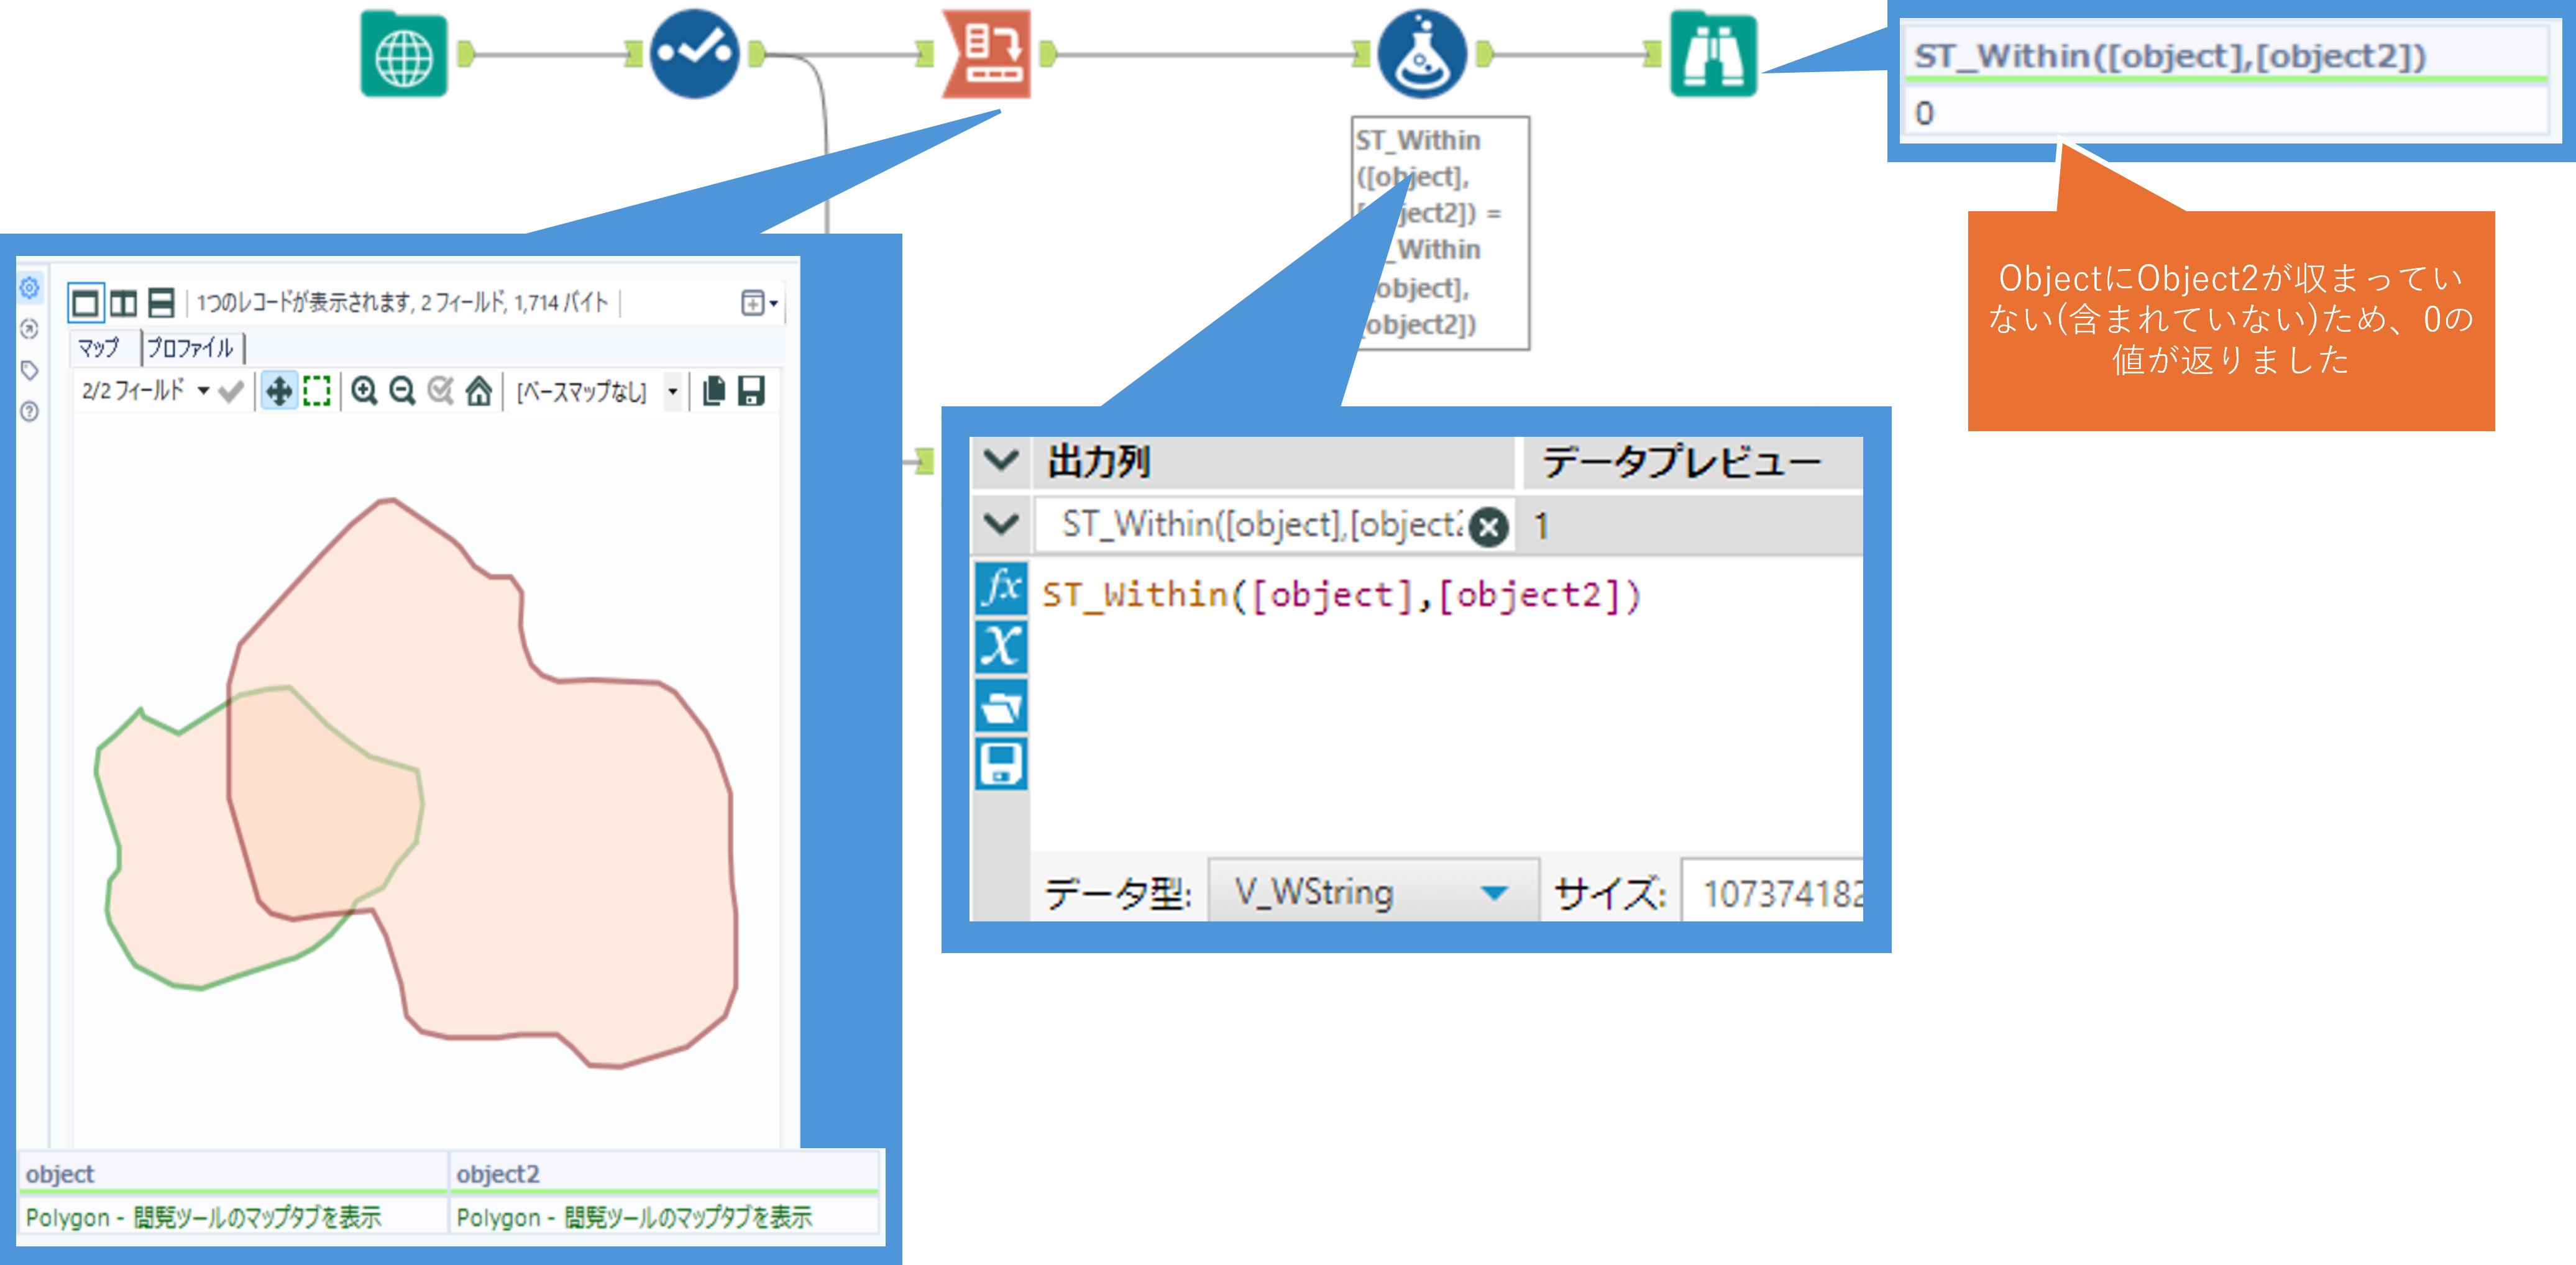Click the Append Fields tool icon
The width and height of the screenshot is (2576, 1265).
pos(986,54)
